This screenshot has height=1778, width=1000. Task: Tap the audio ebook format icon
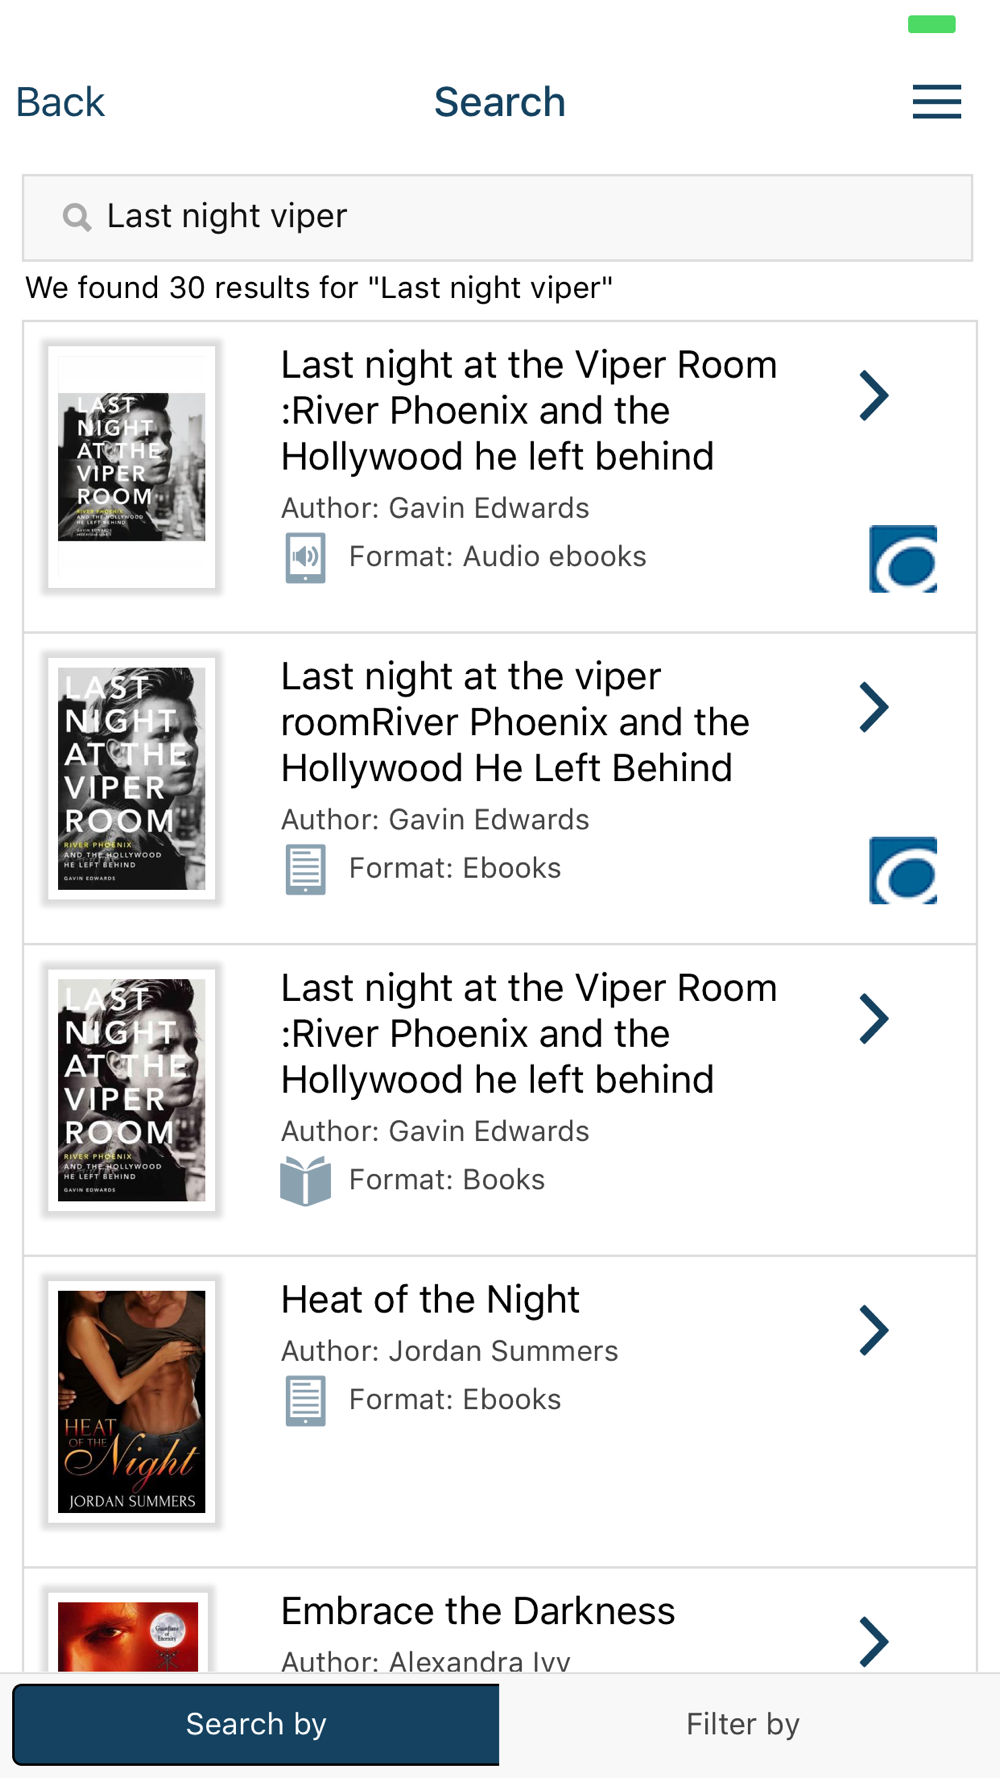305,558
